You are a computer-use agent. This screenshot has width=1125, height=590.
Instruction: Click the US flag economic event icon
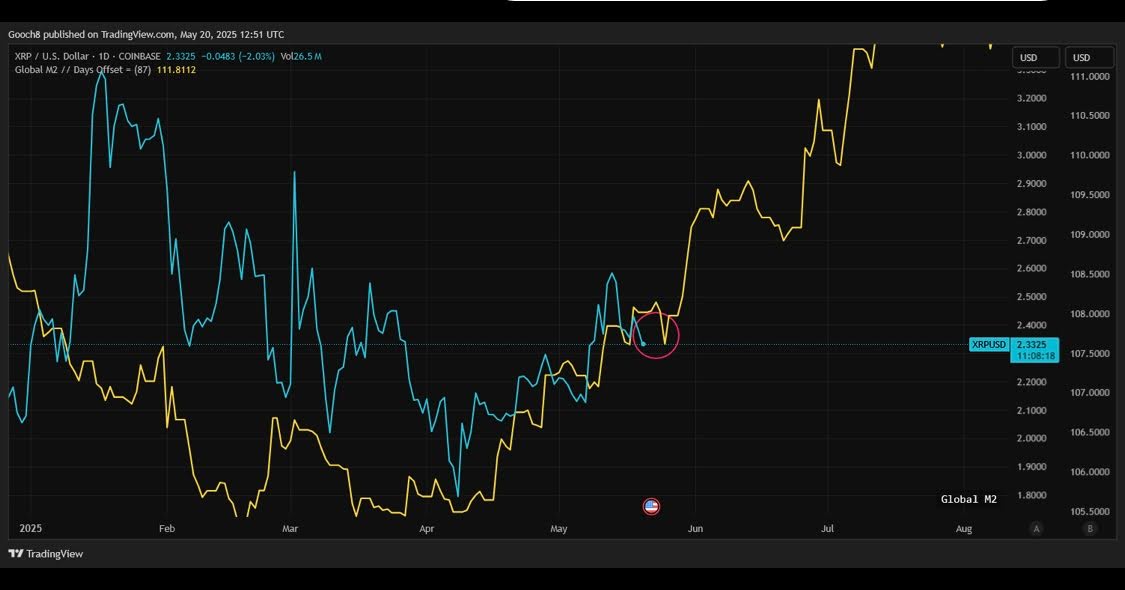click(x=651, y=507)
